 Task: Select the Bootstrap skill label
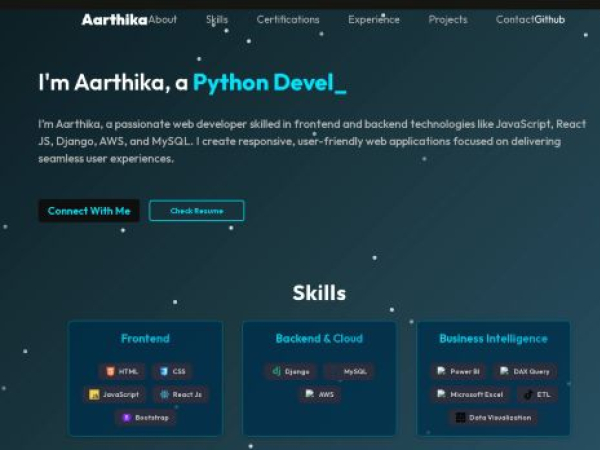(152, 417)
